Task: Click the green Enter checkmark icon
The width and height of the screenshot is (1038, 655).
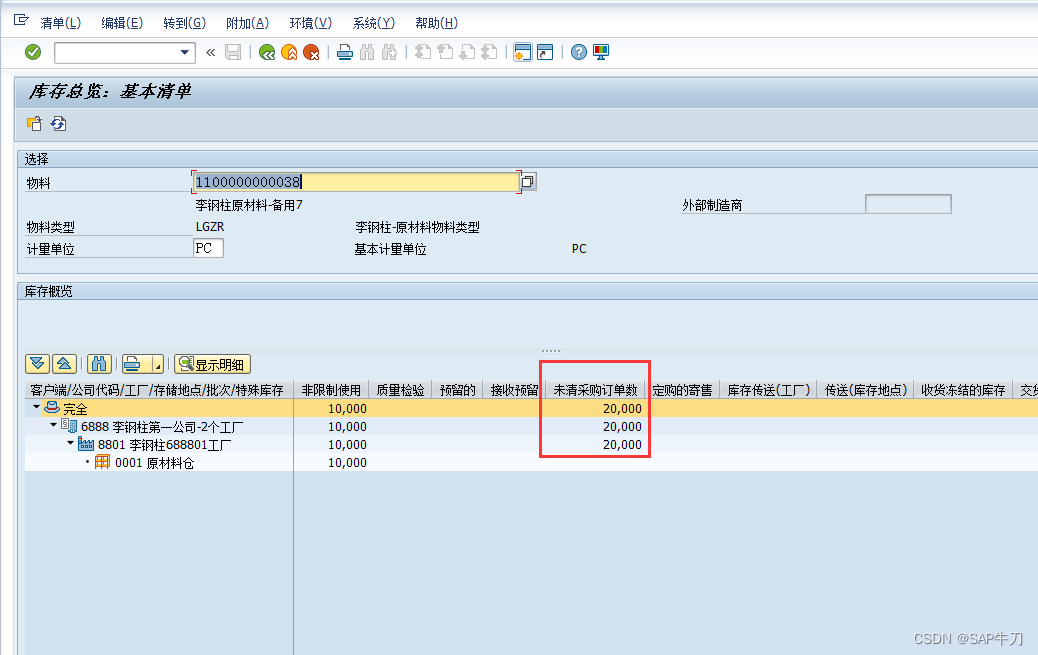Action: tap(33, 52)
